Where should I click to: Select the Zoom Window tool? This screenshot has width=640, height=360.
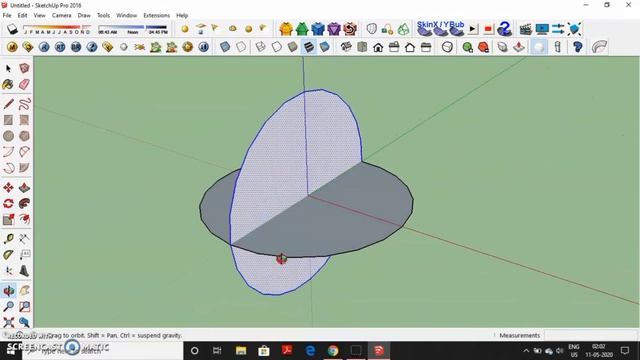click(24, 307)
